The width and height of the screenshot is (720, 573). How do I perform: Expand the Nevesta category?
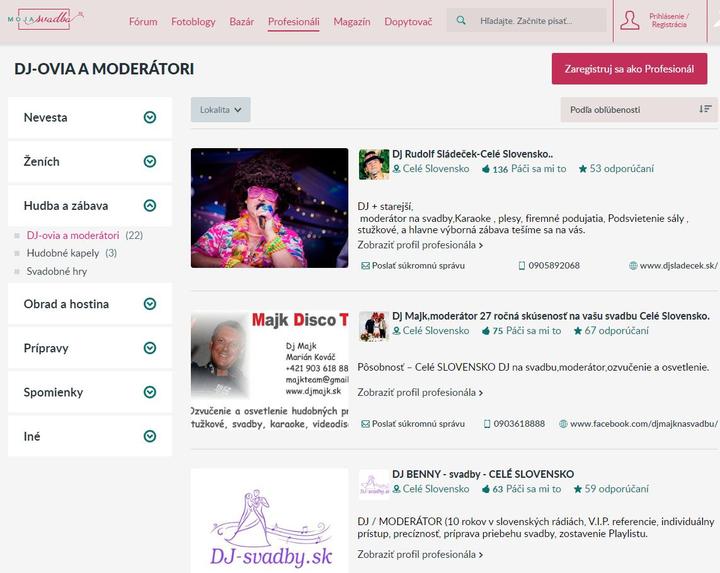tap(150, 117)
